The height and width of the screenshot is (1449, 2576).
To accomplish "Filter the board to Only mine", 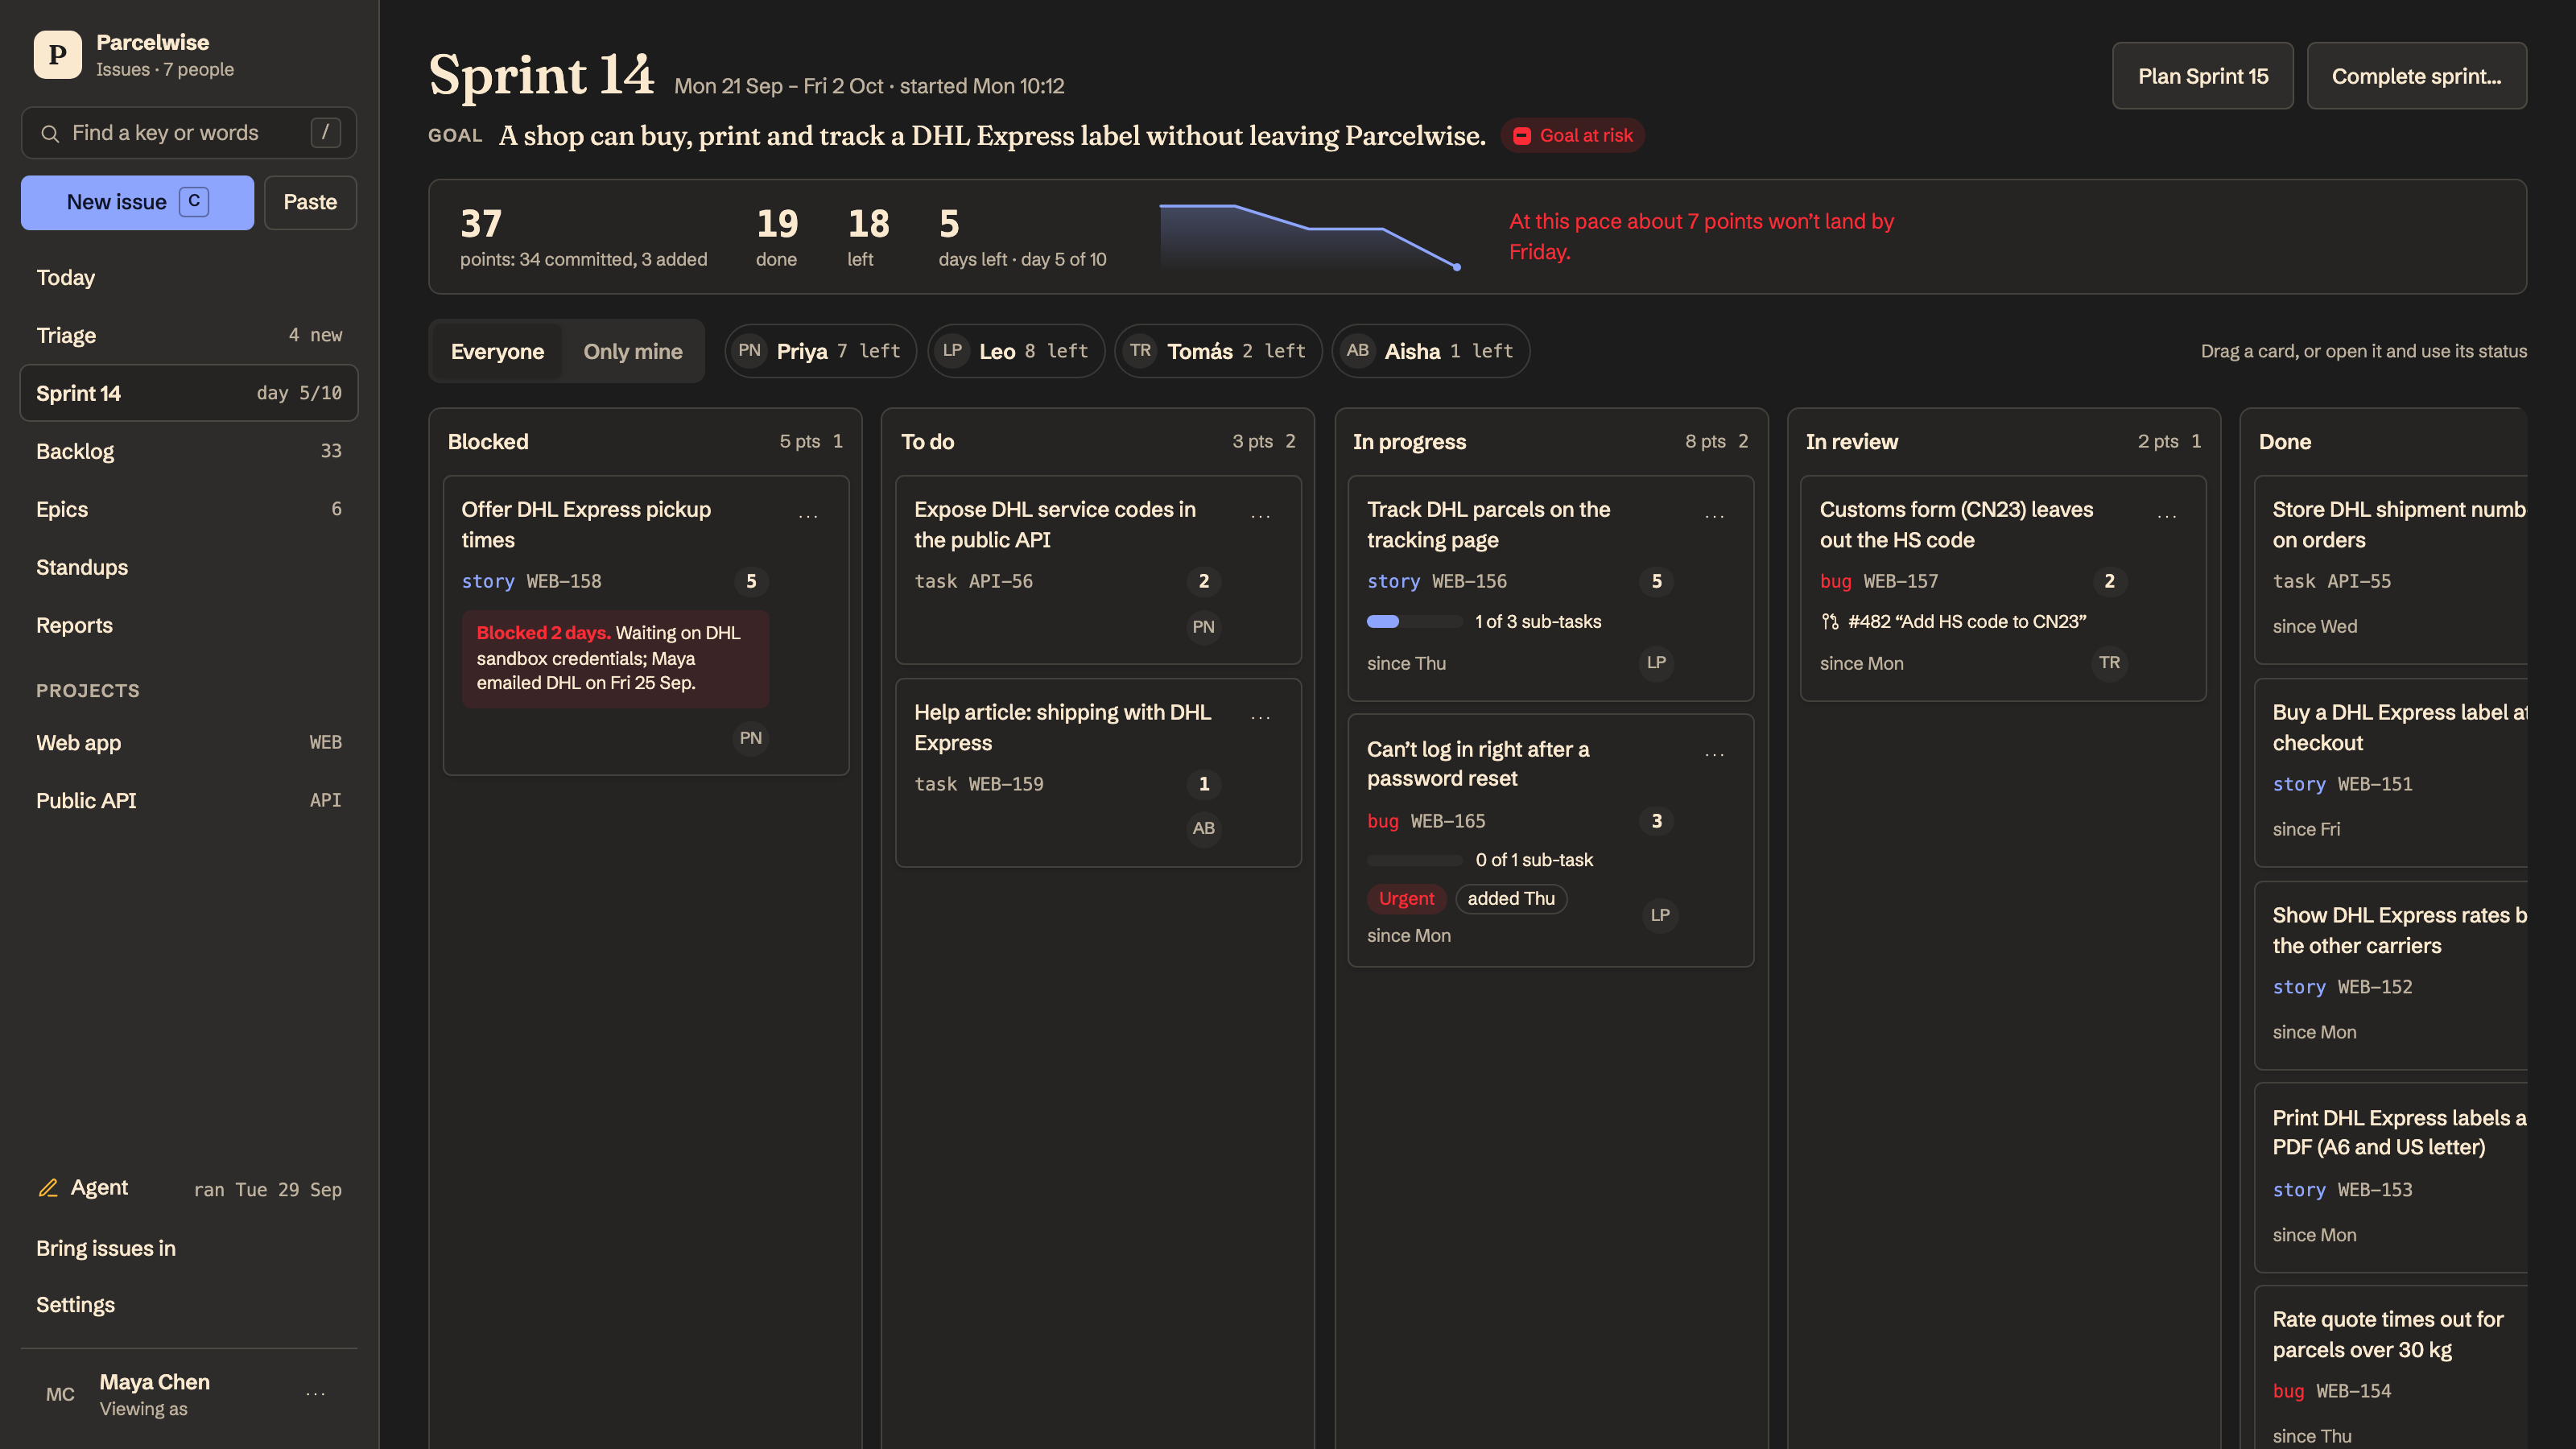I will (x=632, y=351).
